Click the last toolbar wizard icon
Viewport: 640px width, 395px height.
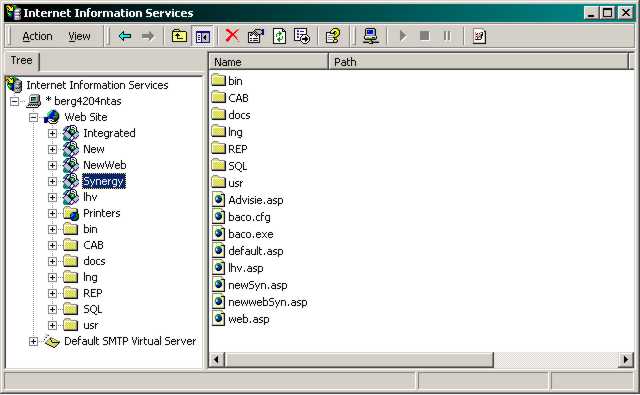tap(479, 36)
